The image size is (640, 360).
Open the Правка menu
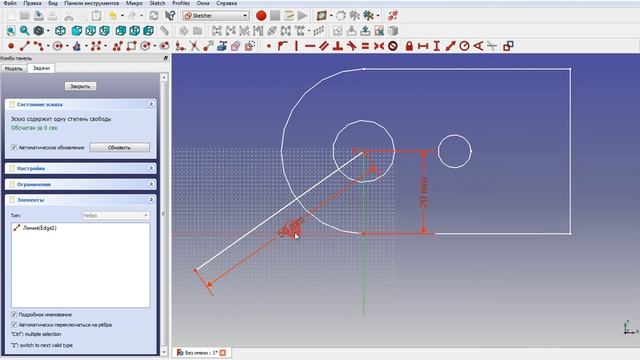(32, 3)
